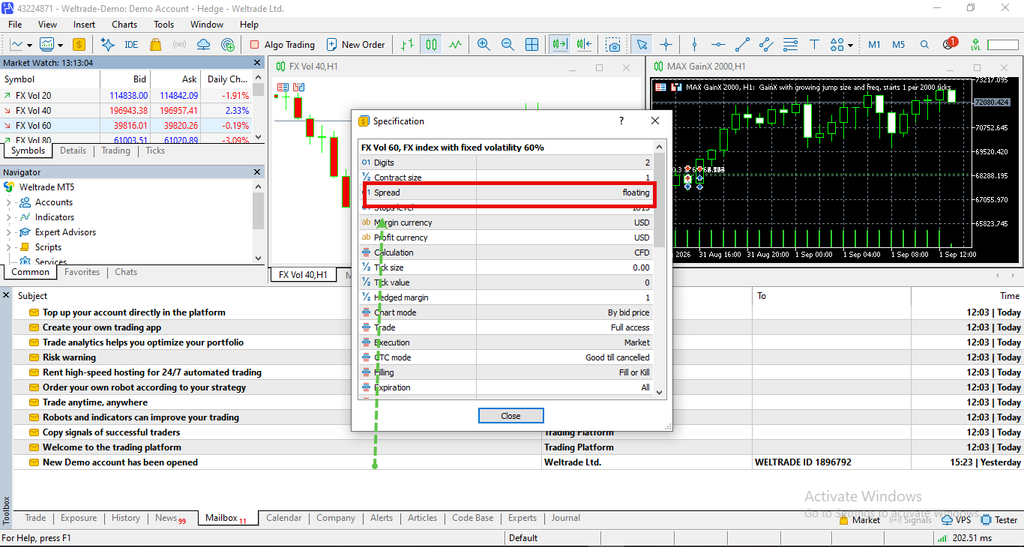Zoom in on the chart

[x=483, y=44]
